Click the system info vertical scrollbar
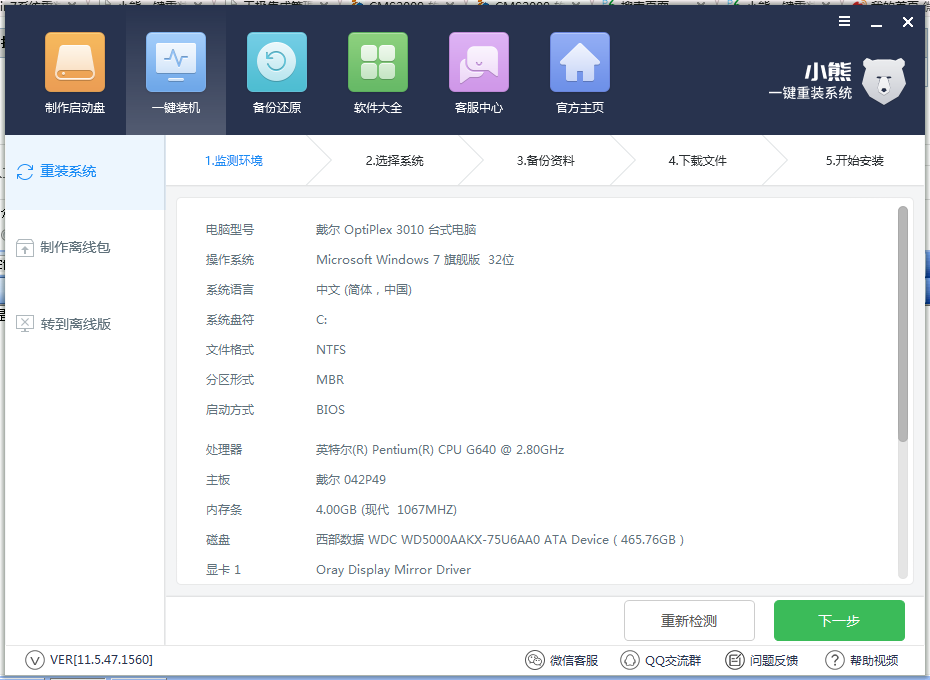Image resolution: width=930 pixels, height=680 pixels. [x=903, y=324]
